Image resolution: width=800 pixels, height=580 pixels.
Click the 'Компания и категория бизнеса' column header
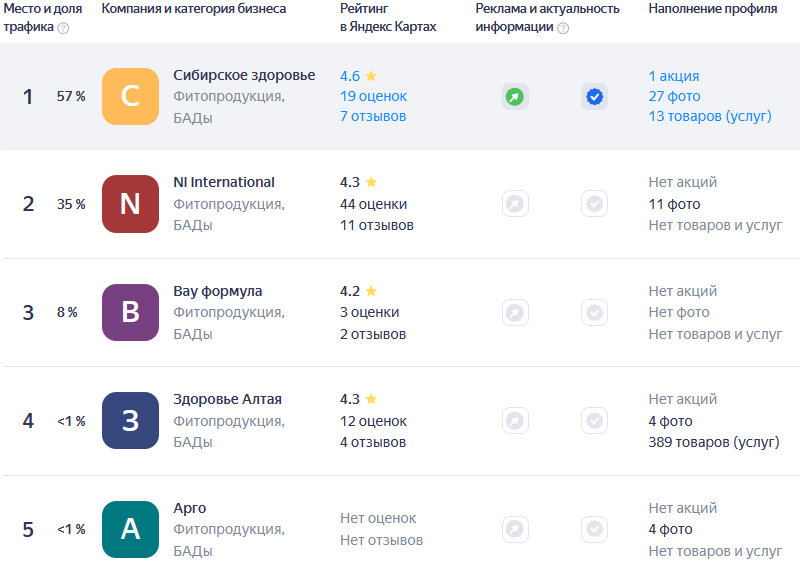[x=194, y=9]
